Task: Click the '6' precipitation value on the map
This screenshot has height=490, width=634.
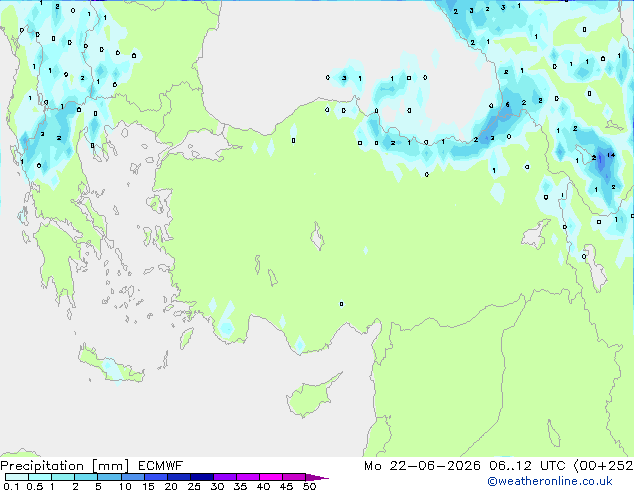Action: (507, 105)
